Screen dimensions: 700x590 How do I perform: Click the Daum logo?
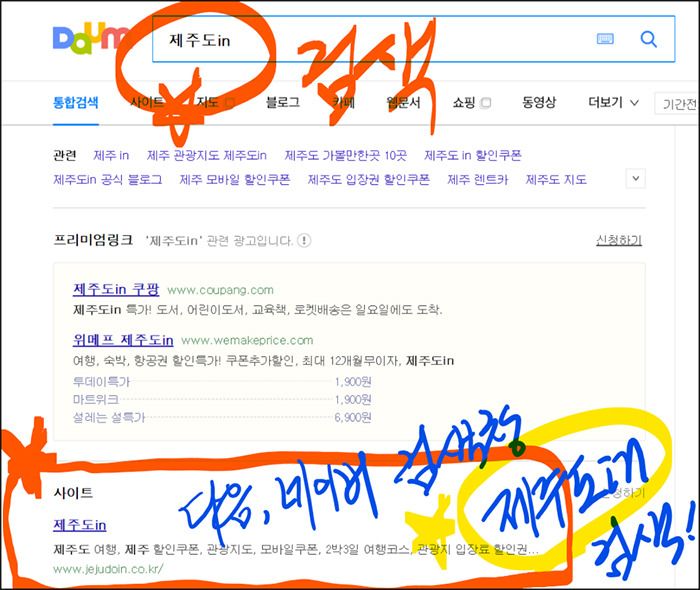click(91, 38)
